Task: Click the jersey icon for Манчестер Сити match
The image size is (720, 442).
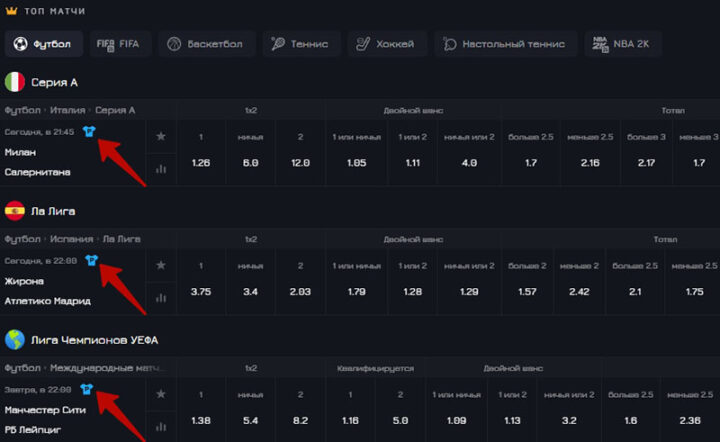Action: coord(85,389)
